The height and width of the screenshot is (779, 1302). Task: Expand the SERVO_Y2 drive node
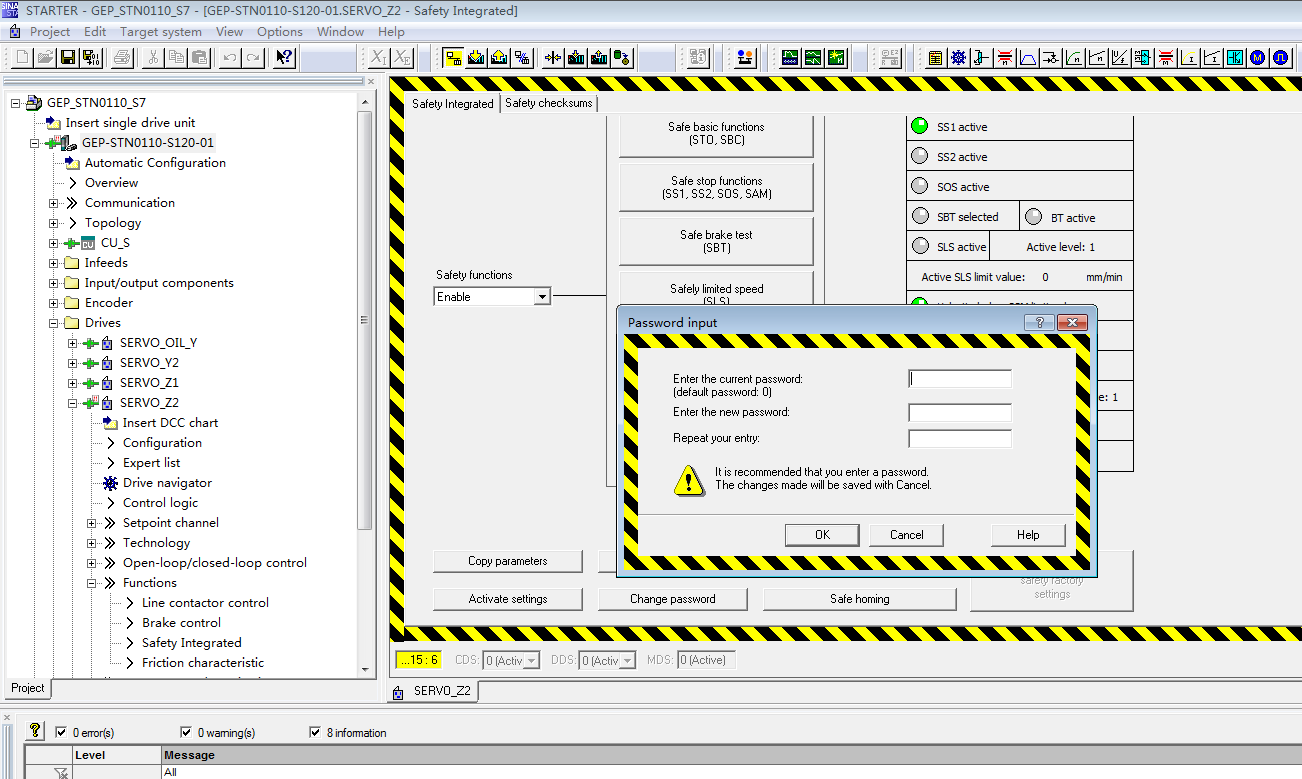point(73,363)
